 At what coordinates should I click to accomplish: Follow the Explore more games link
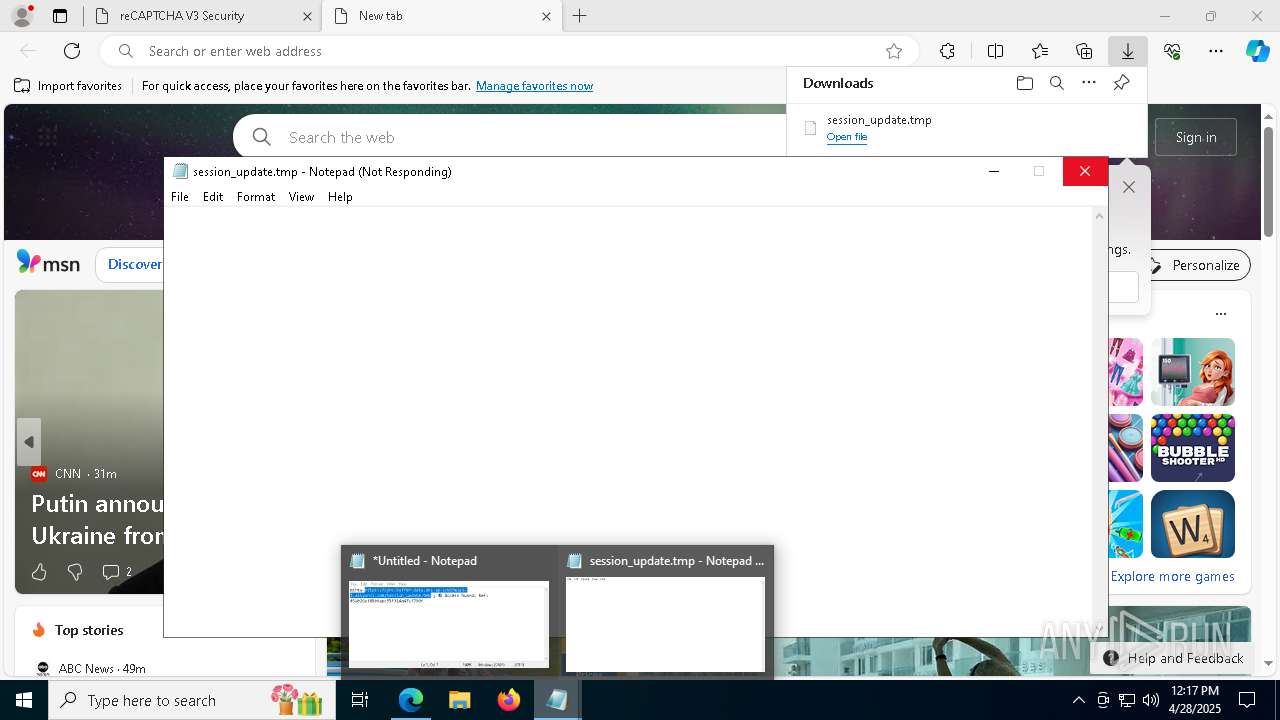(1172, 576)
